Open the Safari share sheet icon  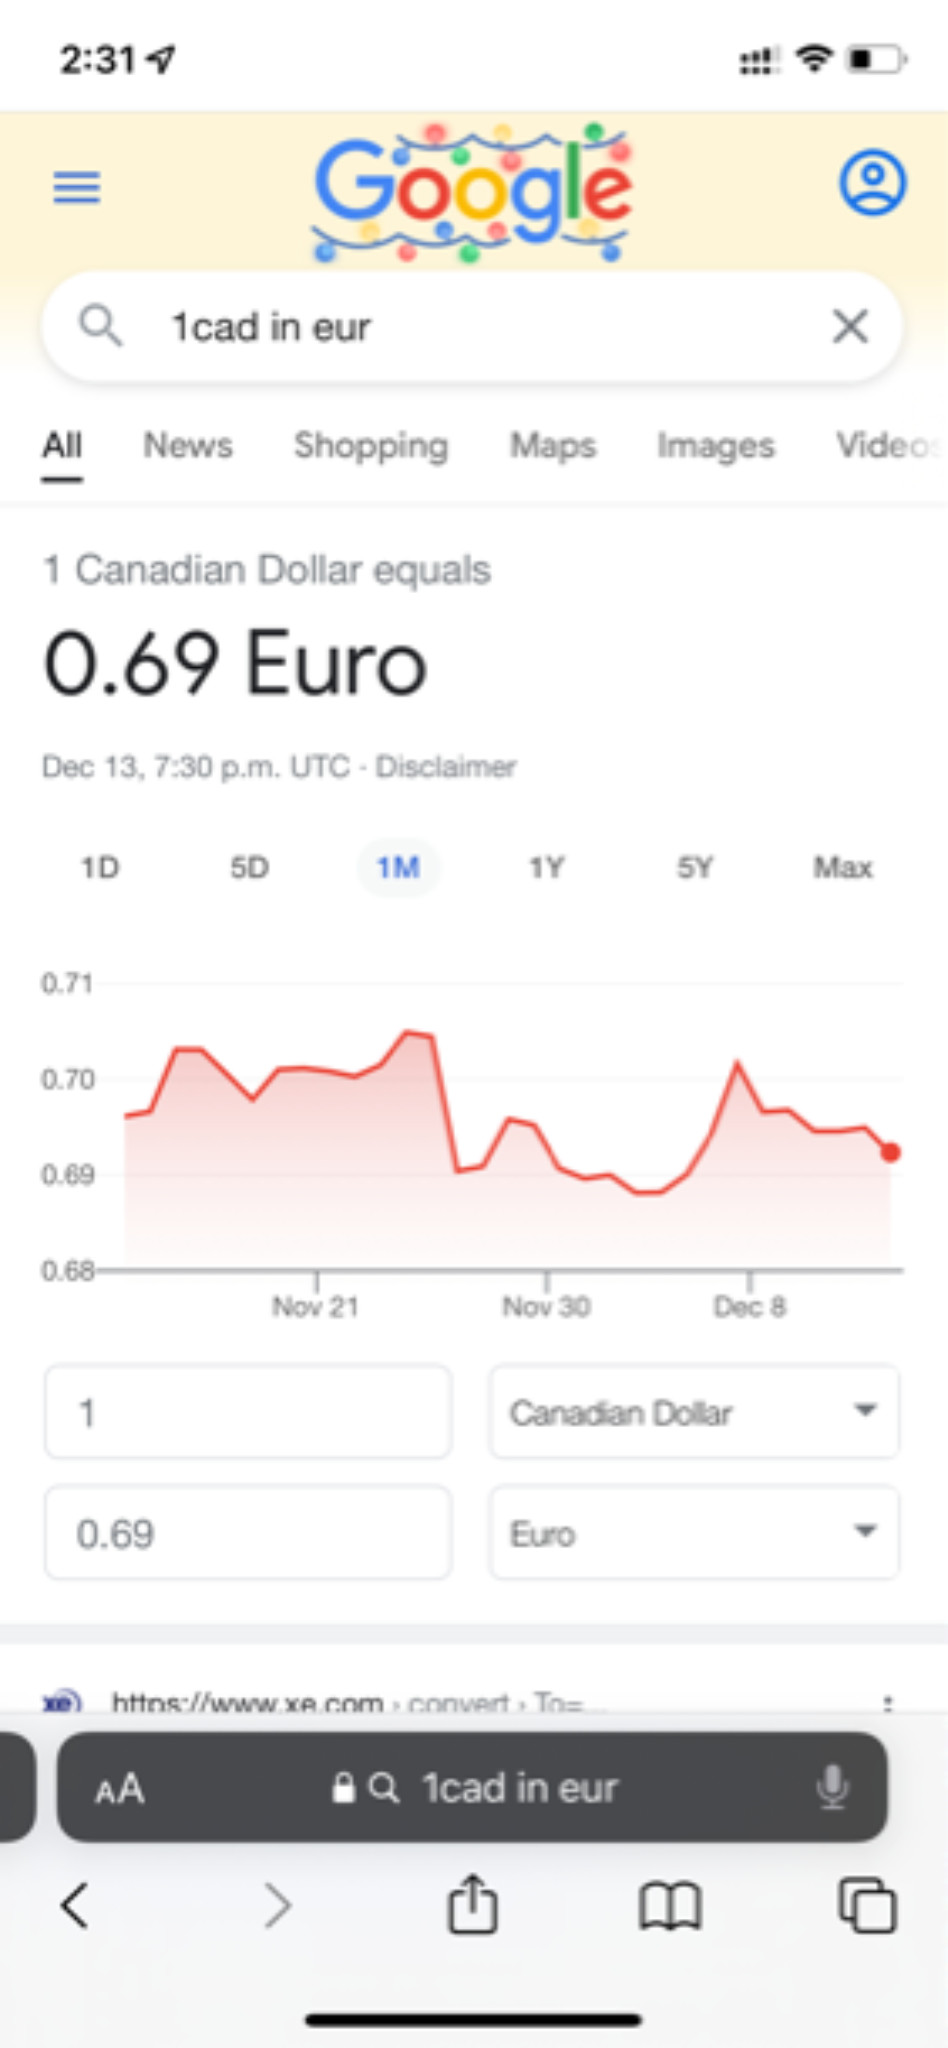(472, 1904)
